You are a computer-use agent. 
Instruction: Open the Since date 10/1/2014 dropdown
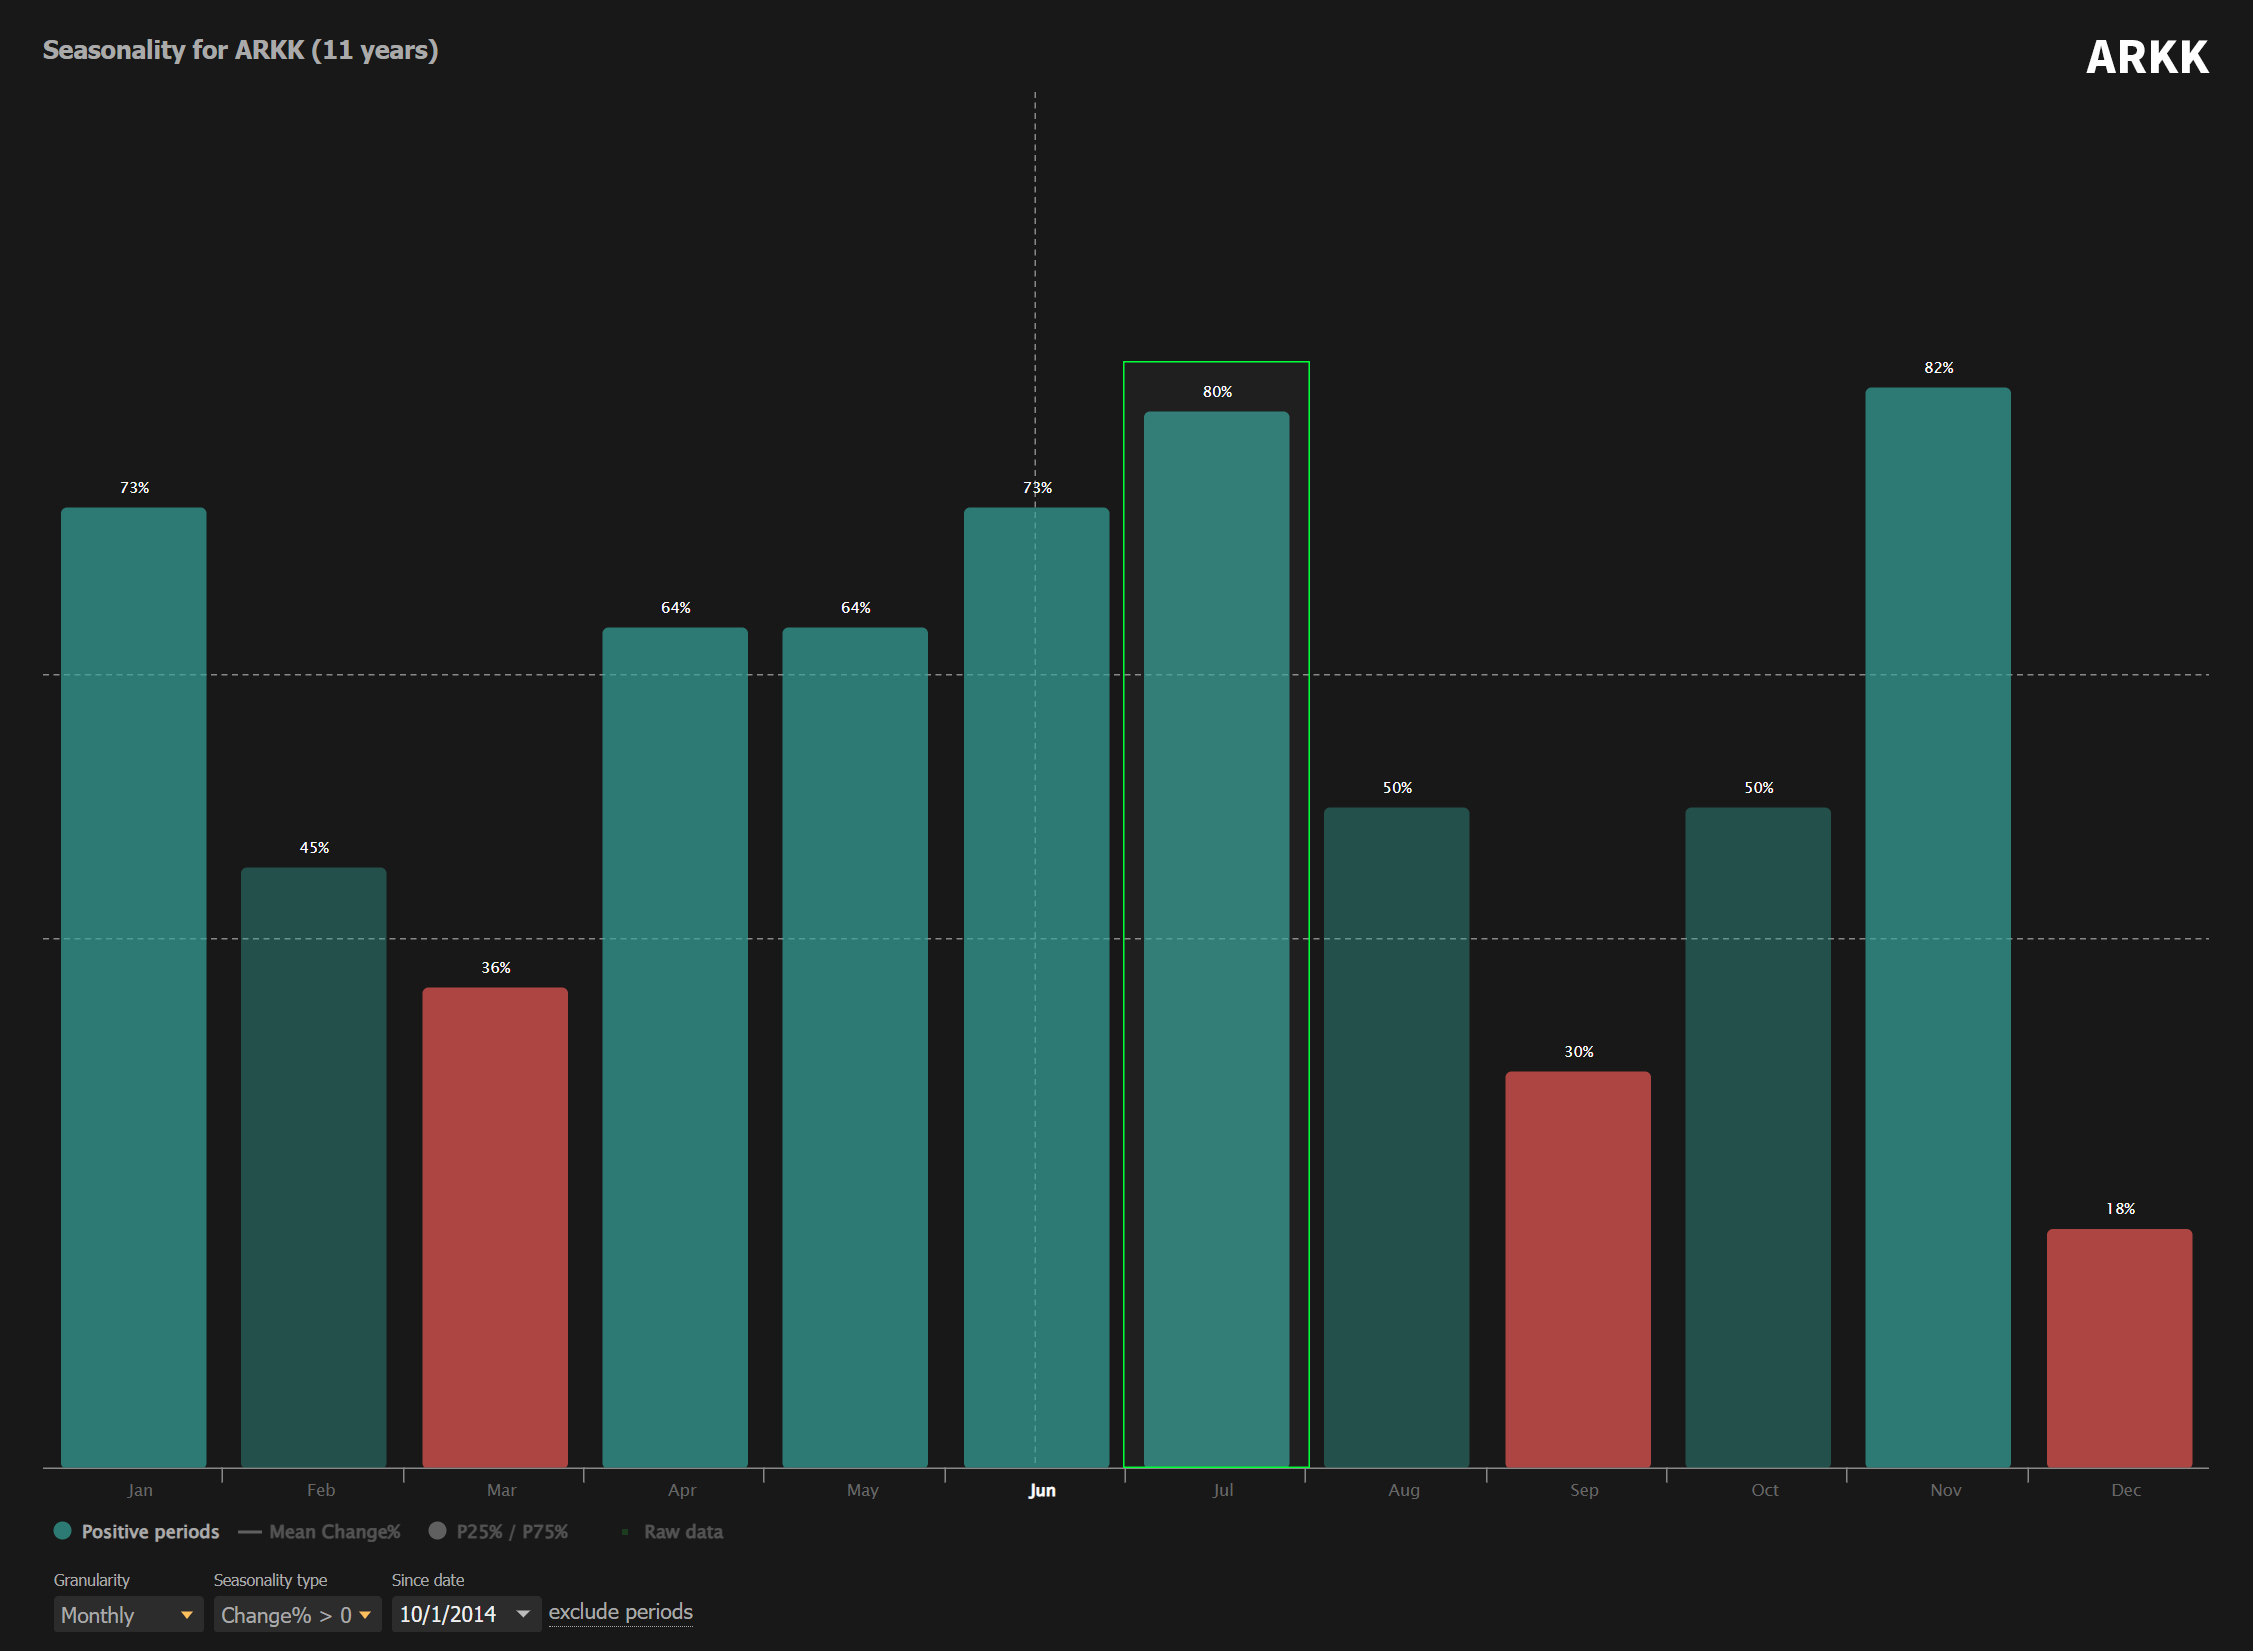pos(466,1614)
